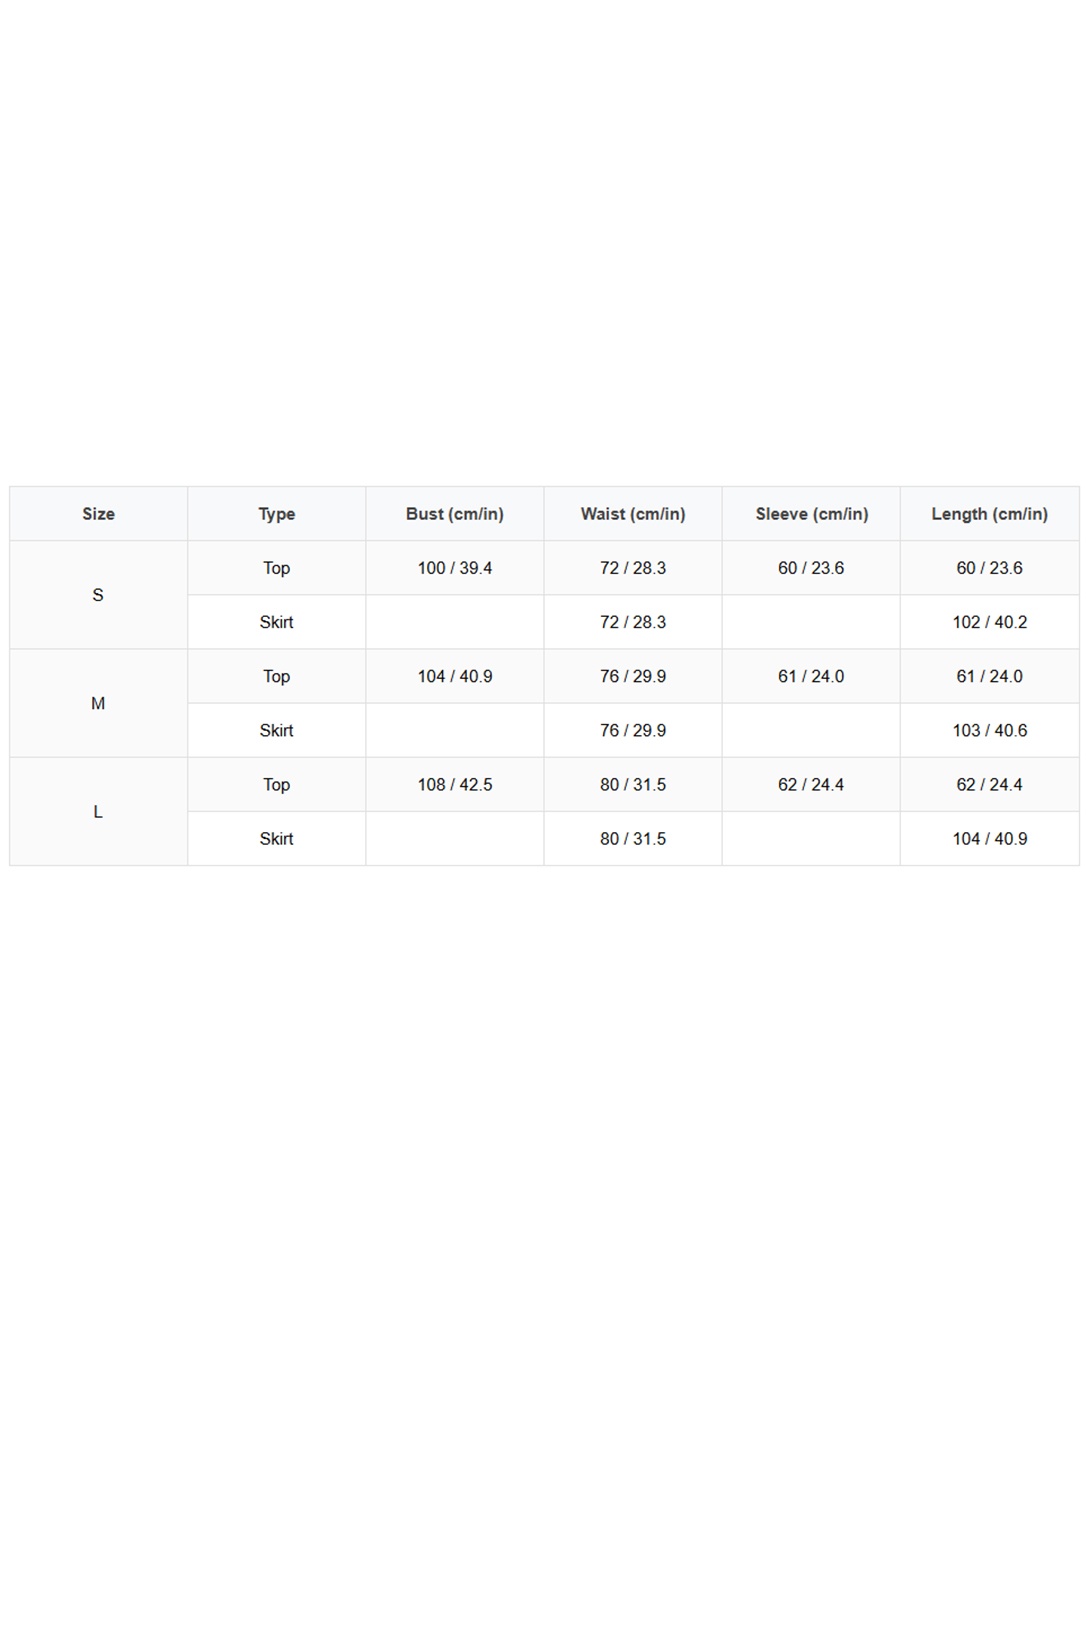Select the size S row cell
The image size is (1088, 1632).
point(98,595)
